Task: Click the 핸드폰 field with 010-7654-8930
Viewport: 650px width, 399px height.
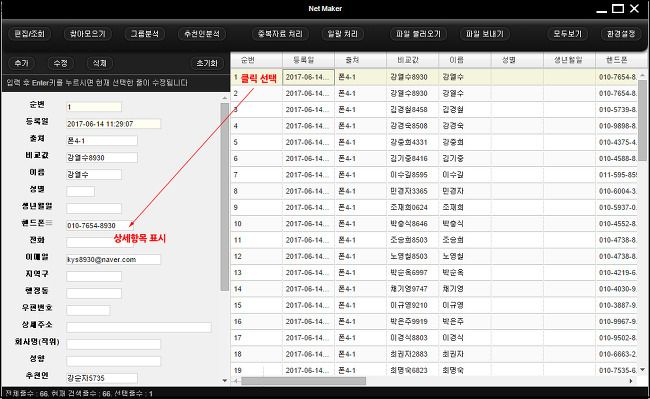Action: [x=99, y=225]
